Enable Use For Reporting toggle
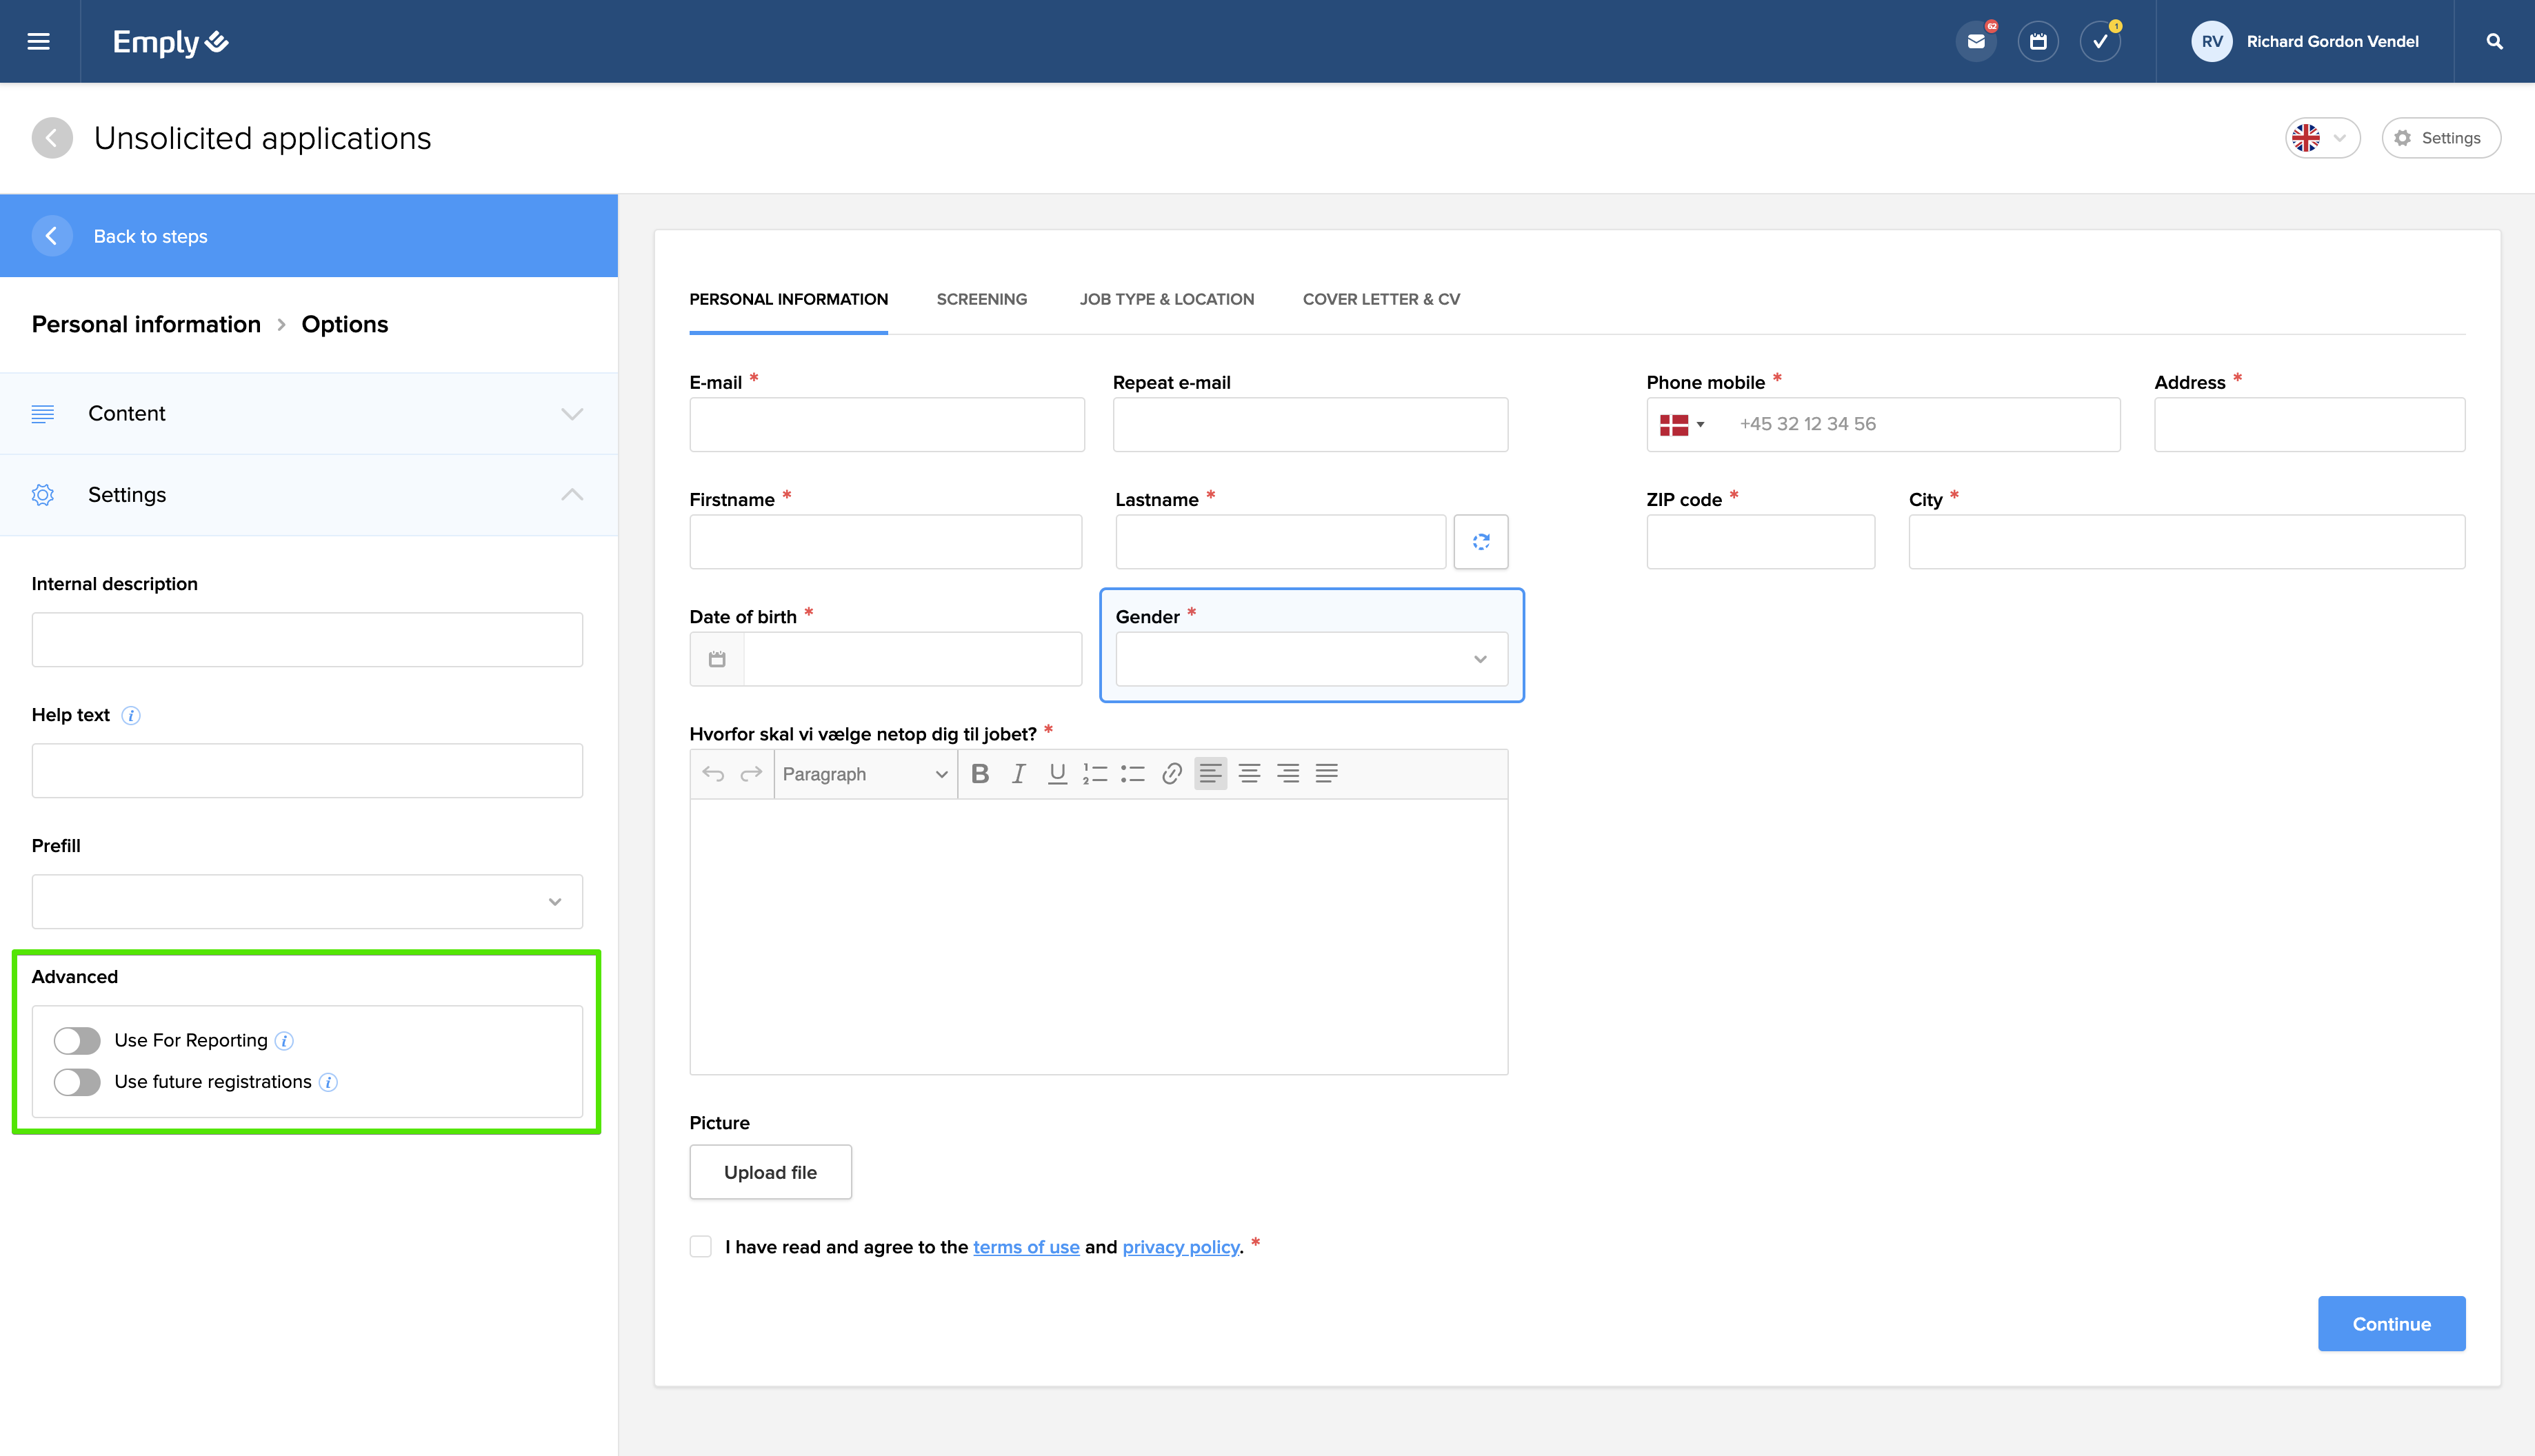The width and height of the screenshot is (2535, 1456). [77, 1040]
